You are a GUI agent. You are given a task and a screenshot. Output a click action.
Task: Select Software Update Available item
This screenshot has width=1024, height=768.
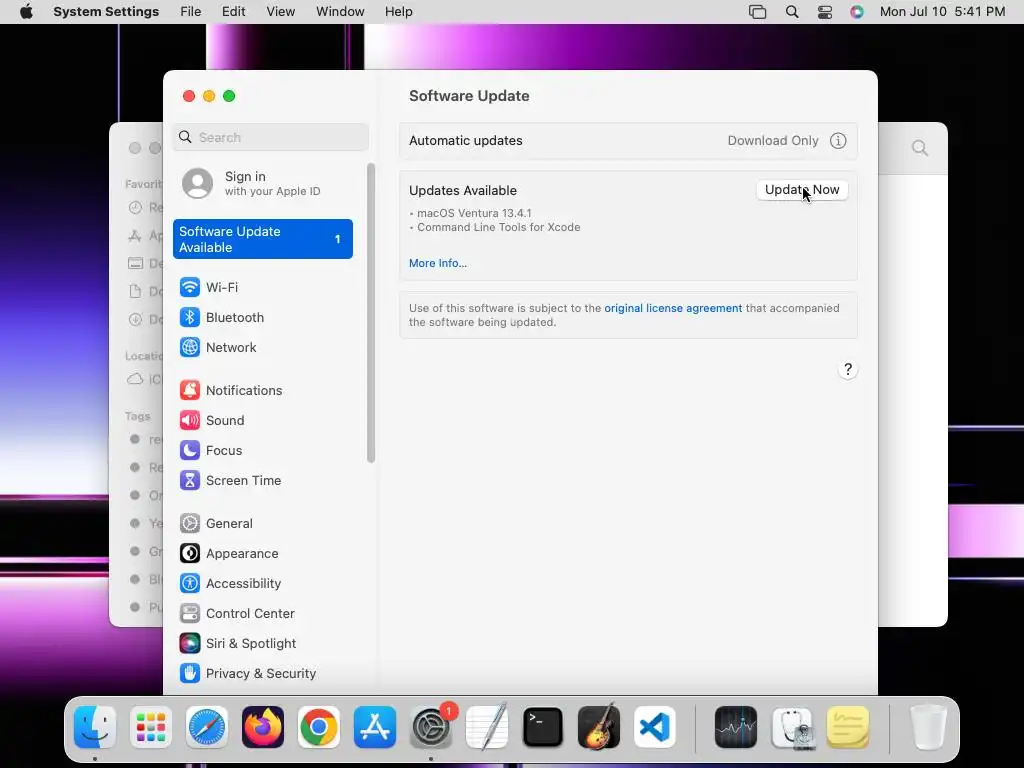263,239
